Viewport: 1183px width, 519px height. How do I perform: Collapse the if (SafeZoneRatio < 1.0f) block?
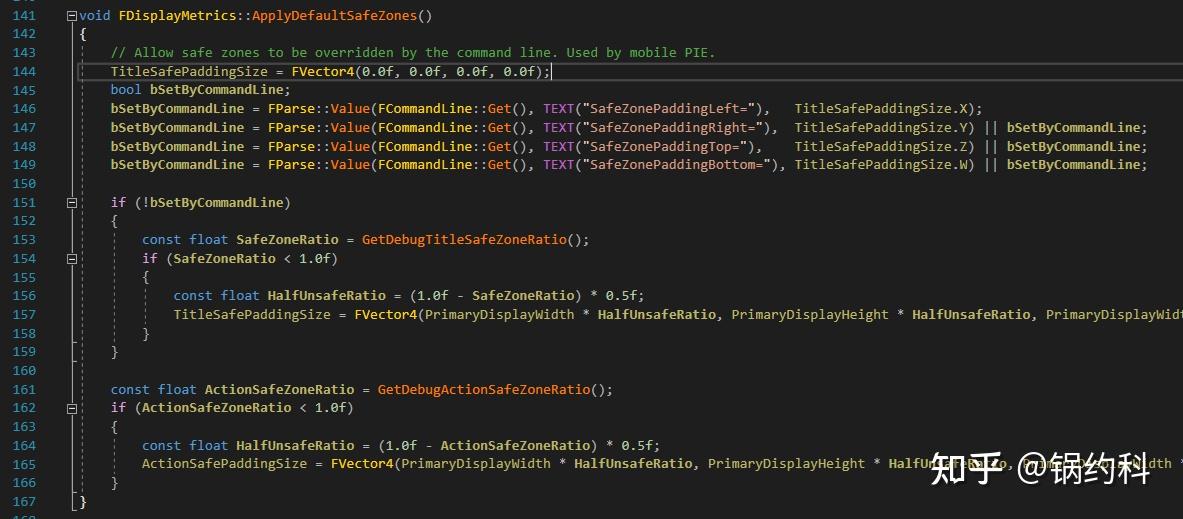72,259
